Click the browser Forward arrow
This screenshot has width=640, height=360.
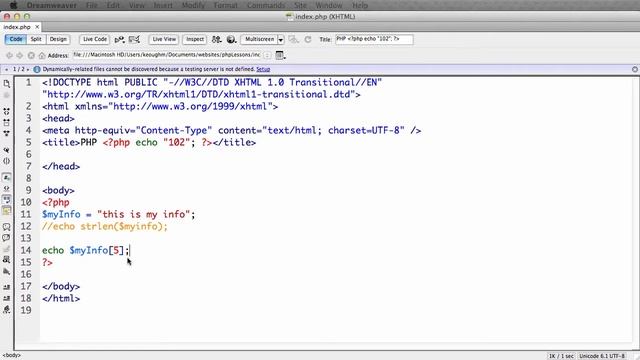[x=20, y=55]
